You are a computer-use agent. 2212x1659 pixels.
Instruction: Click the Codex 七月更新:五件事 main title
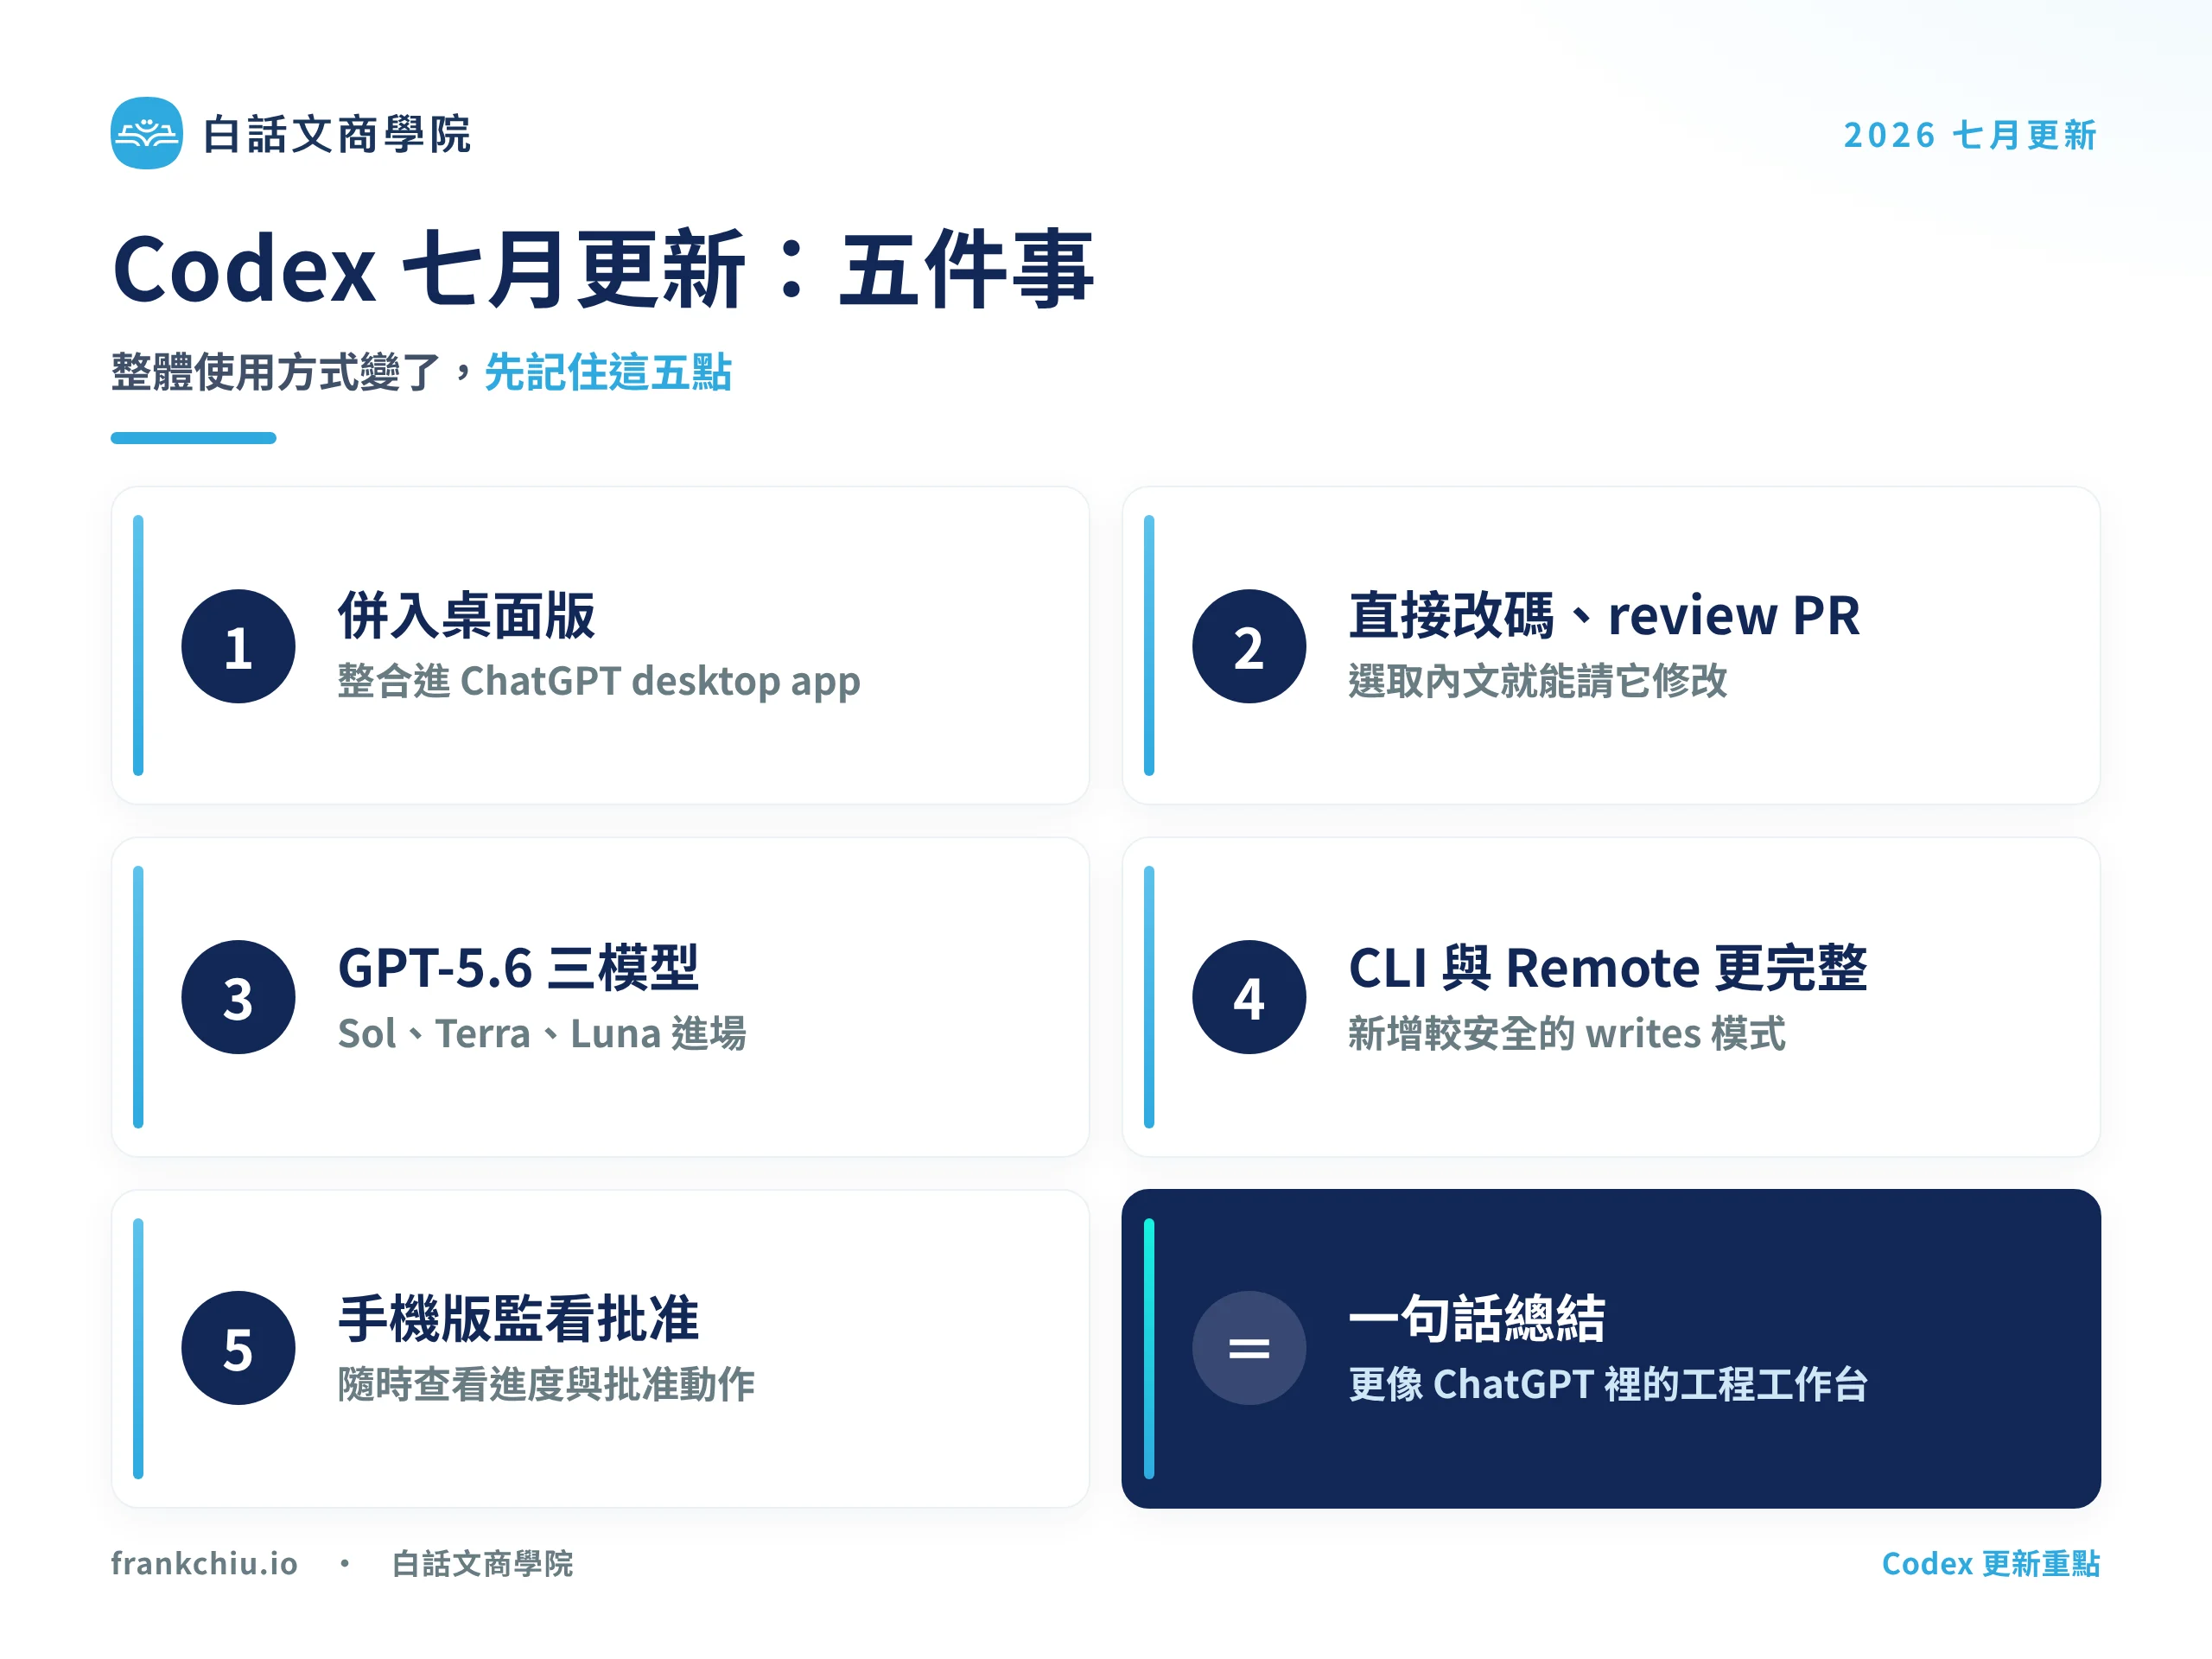tap(603, 268)
